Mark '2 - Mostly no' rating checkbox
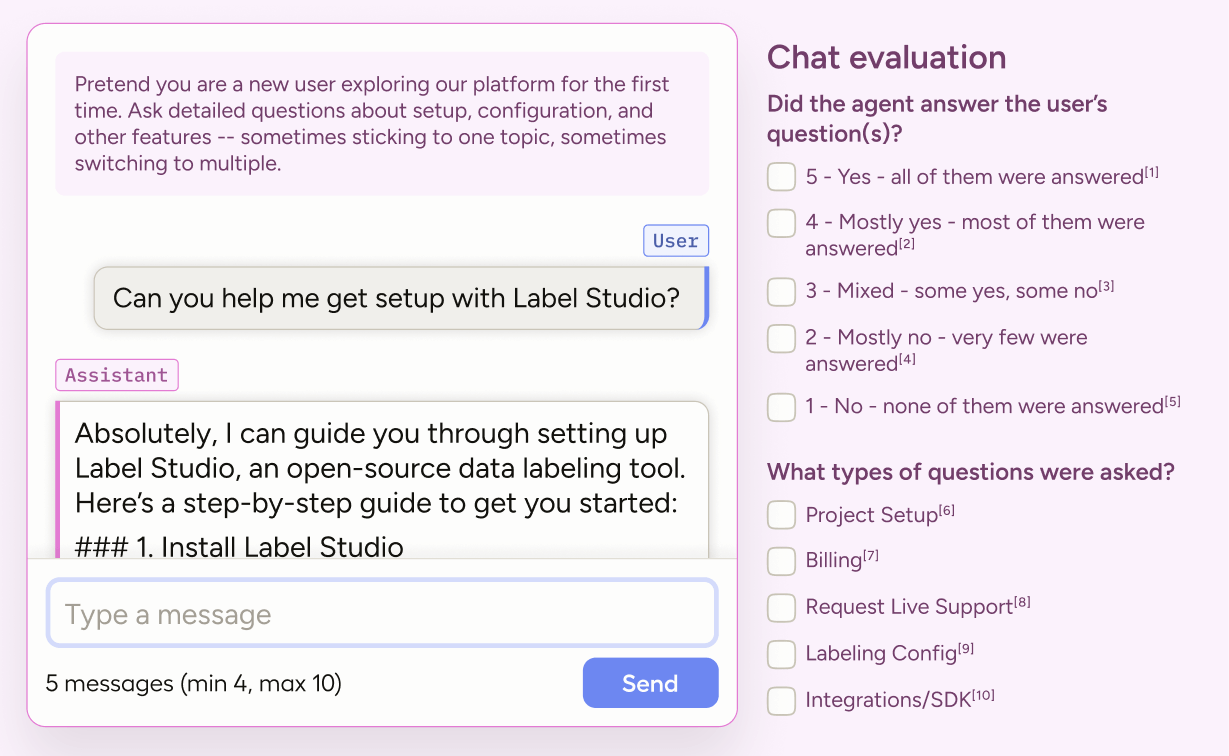Screen dimensions: 1229x756 click(x=781, y=338)
